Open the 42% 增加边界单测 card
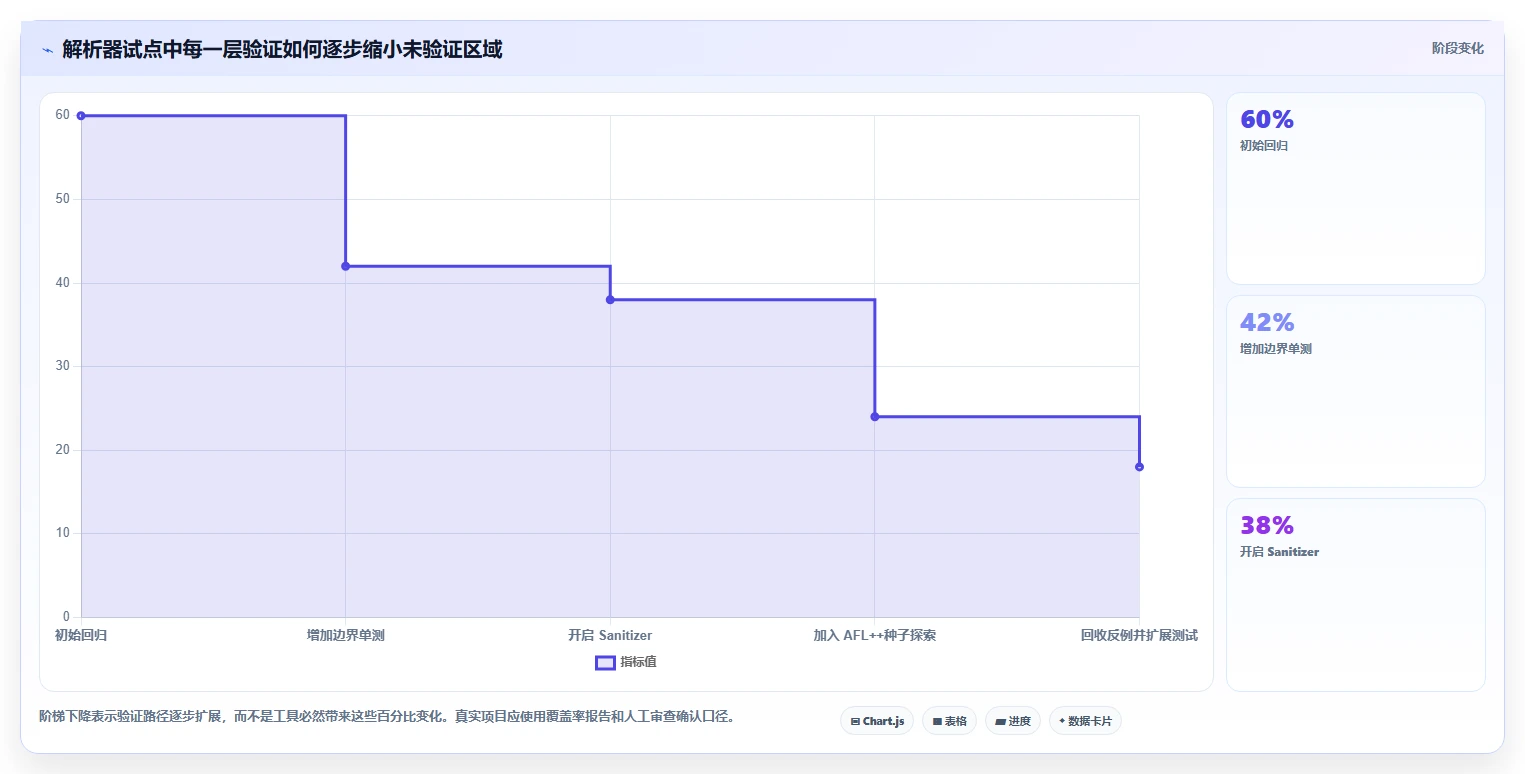Viewport: 1525px width, 774px height. (1355, 391)
